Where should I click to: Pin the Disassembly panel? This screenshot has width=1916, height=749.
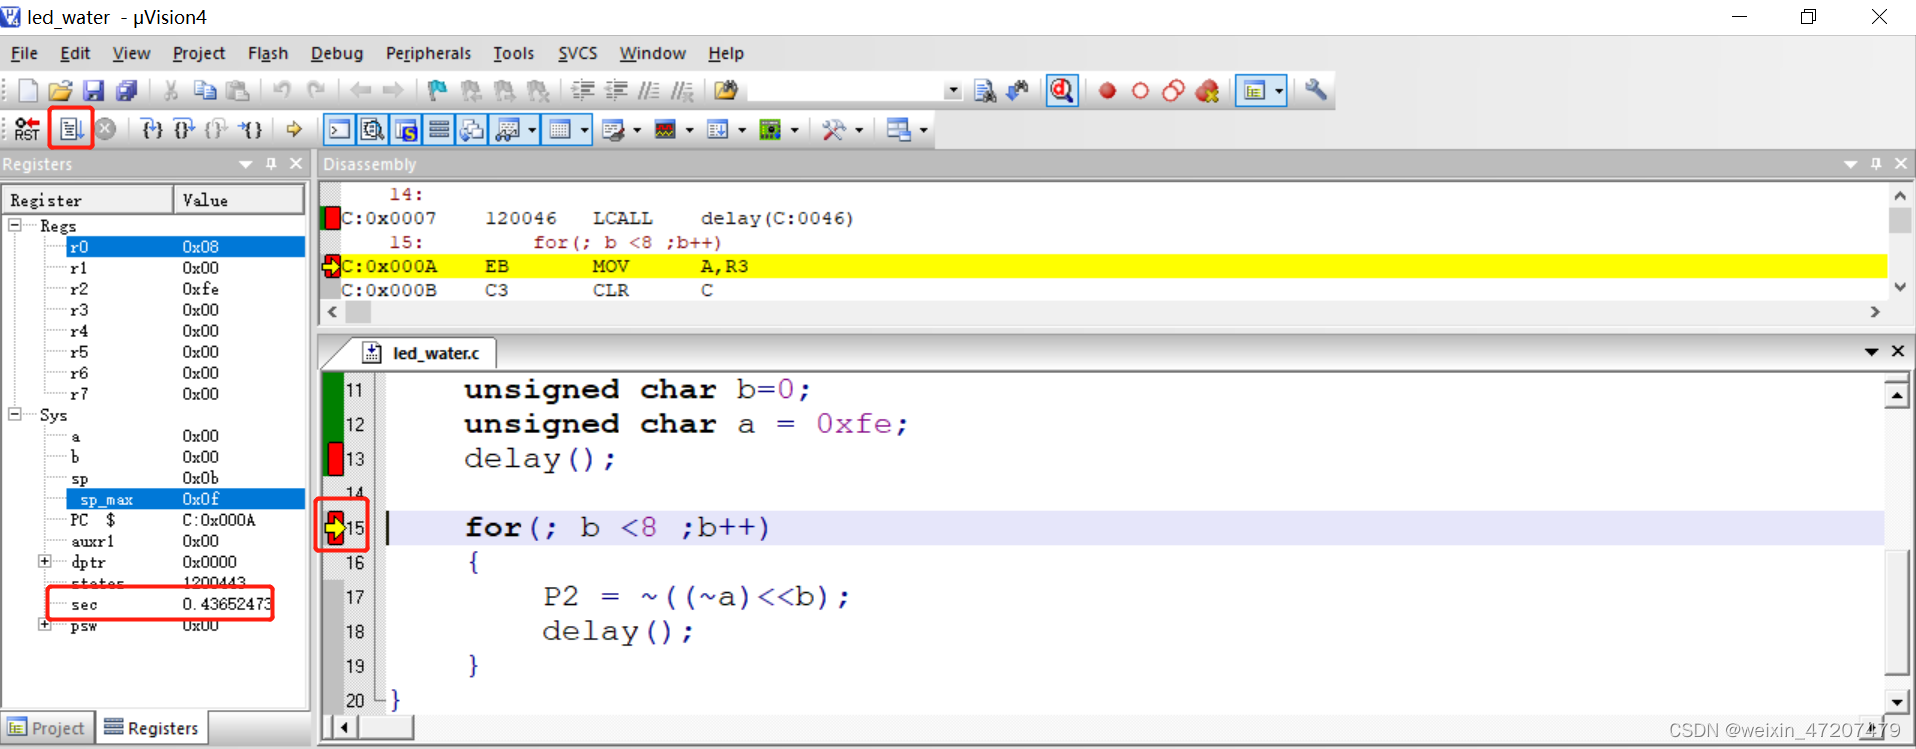click(x=1876, y=163)
